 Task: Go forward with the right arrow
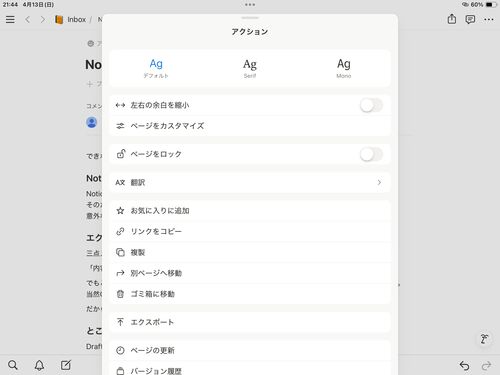42,19
